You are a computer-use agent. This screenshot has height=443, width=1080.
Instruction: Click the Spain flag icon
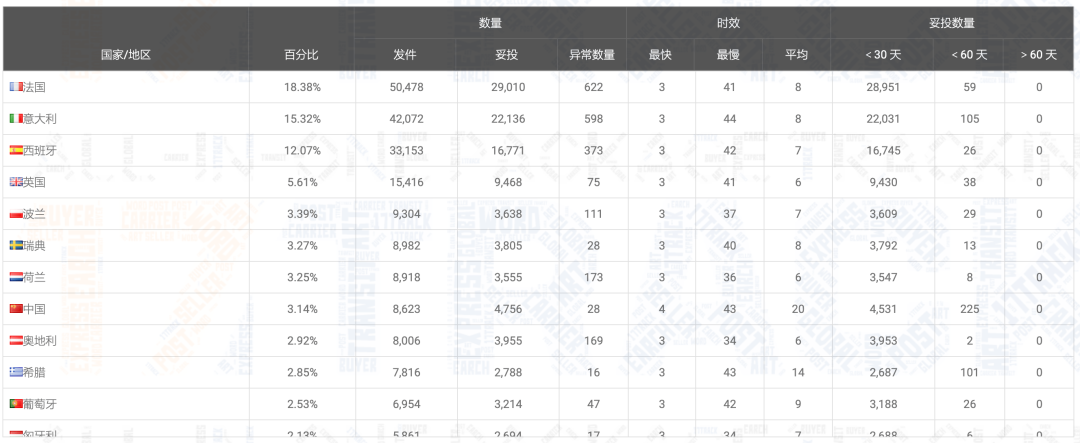pos(16,151)
